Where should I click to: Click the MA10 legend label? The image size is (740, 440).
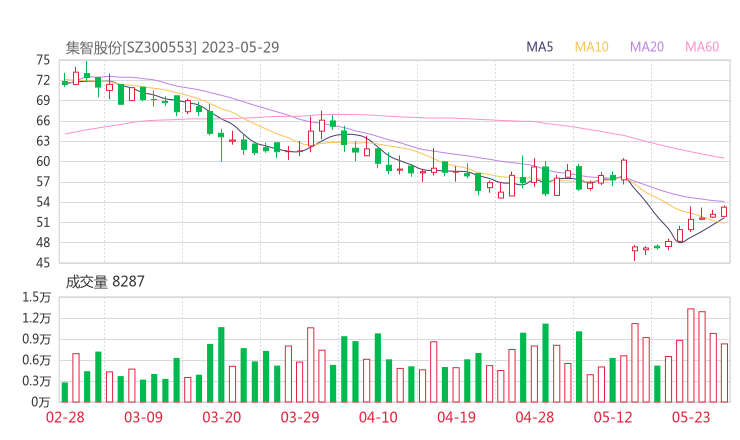pyautogui.click(x=591, y=47)
